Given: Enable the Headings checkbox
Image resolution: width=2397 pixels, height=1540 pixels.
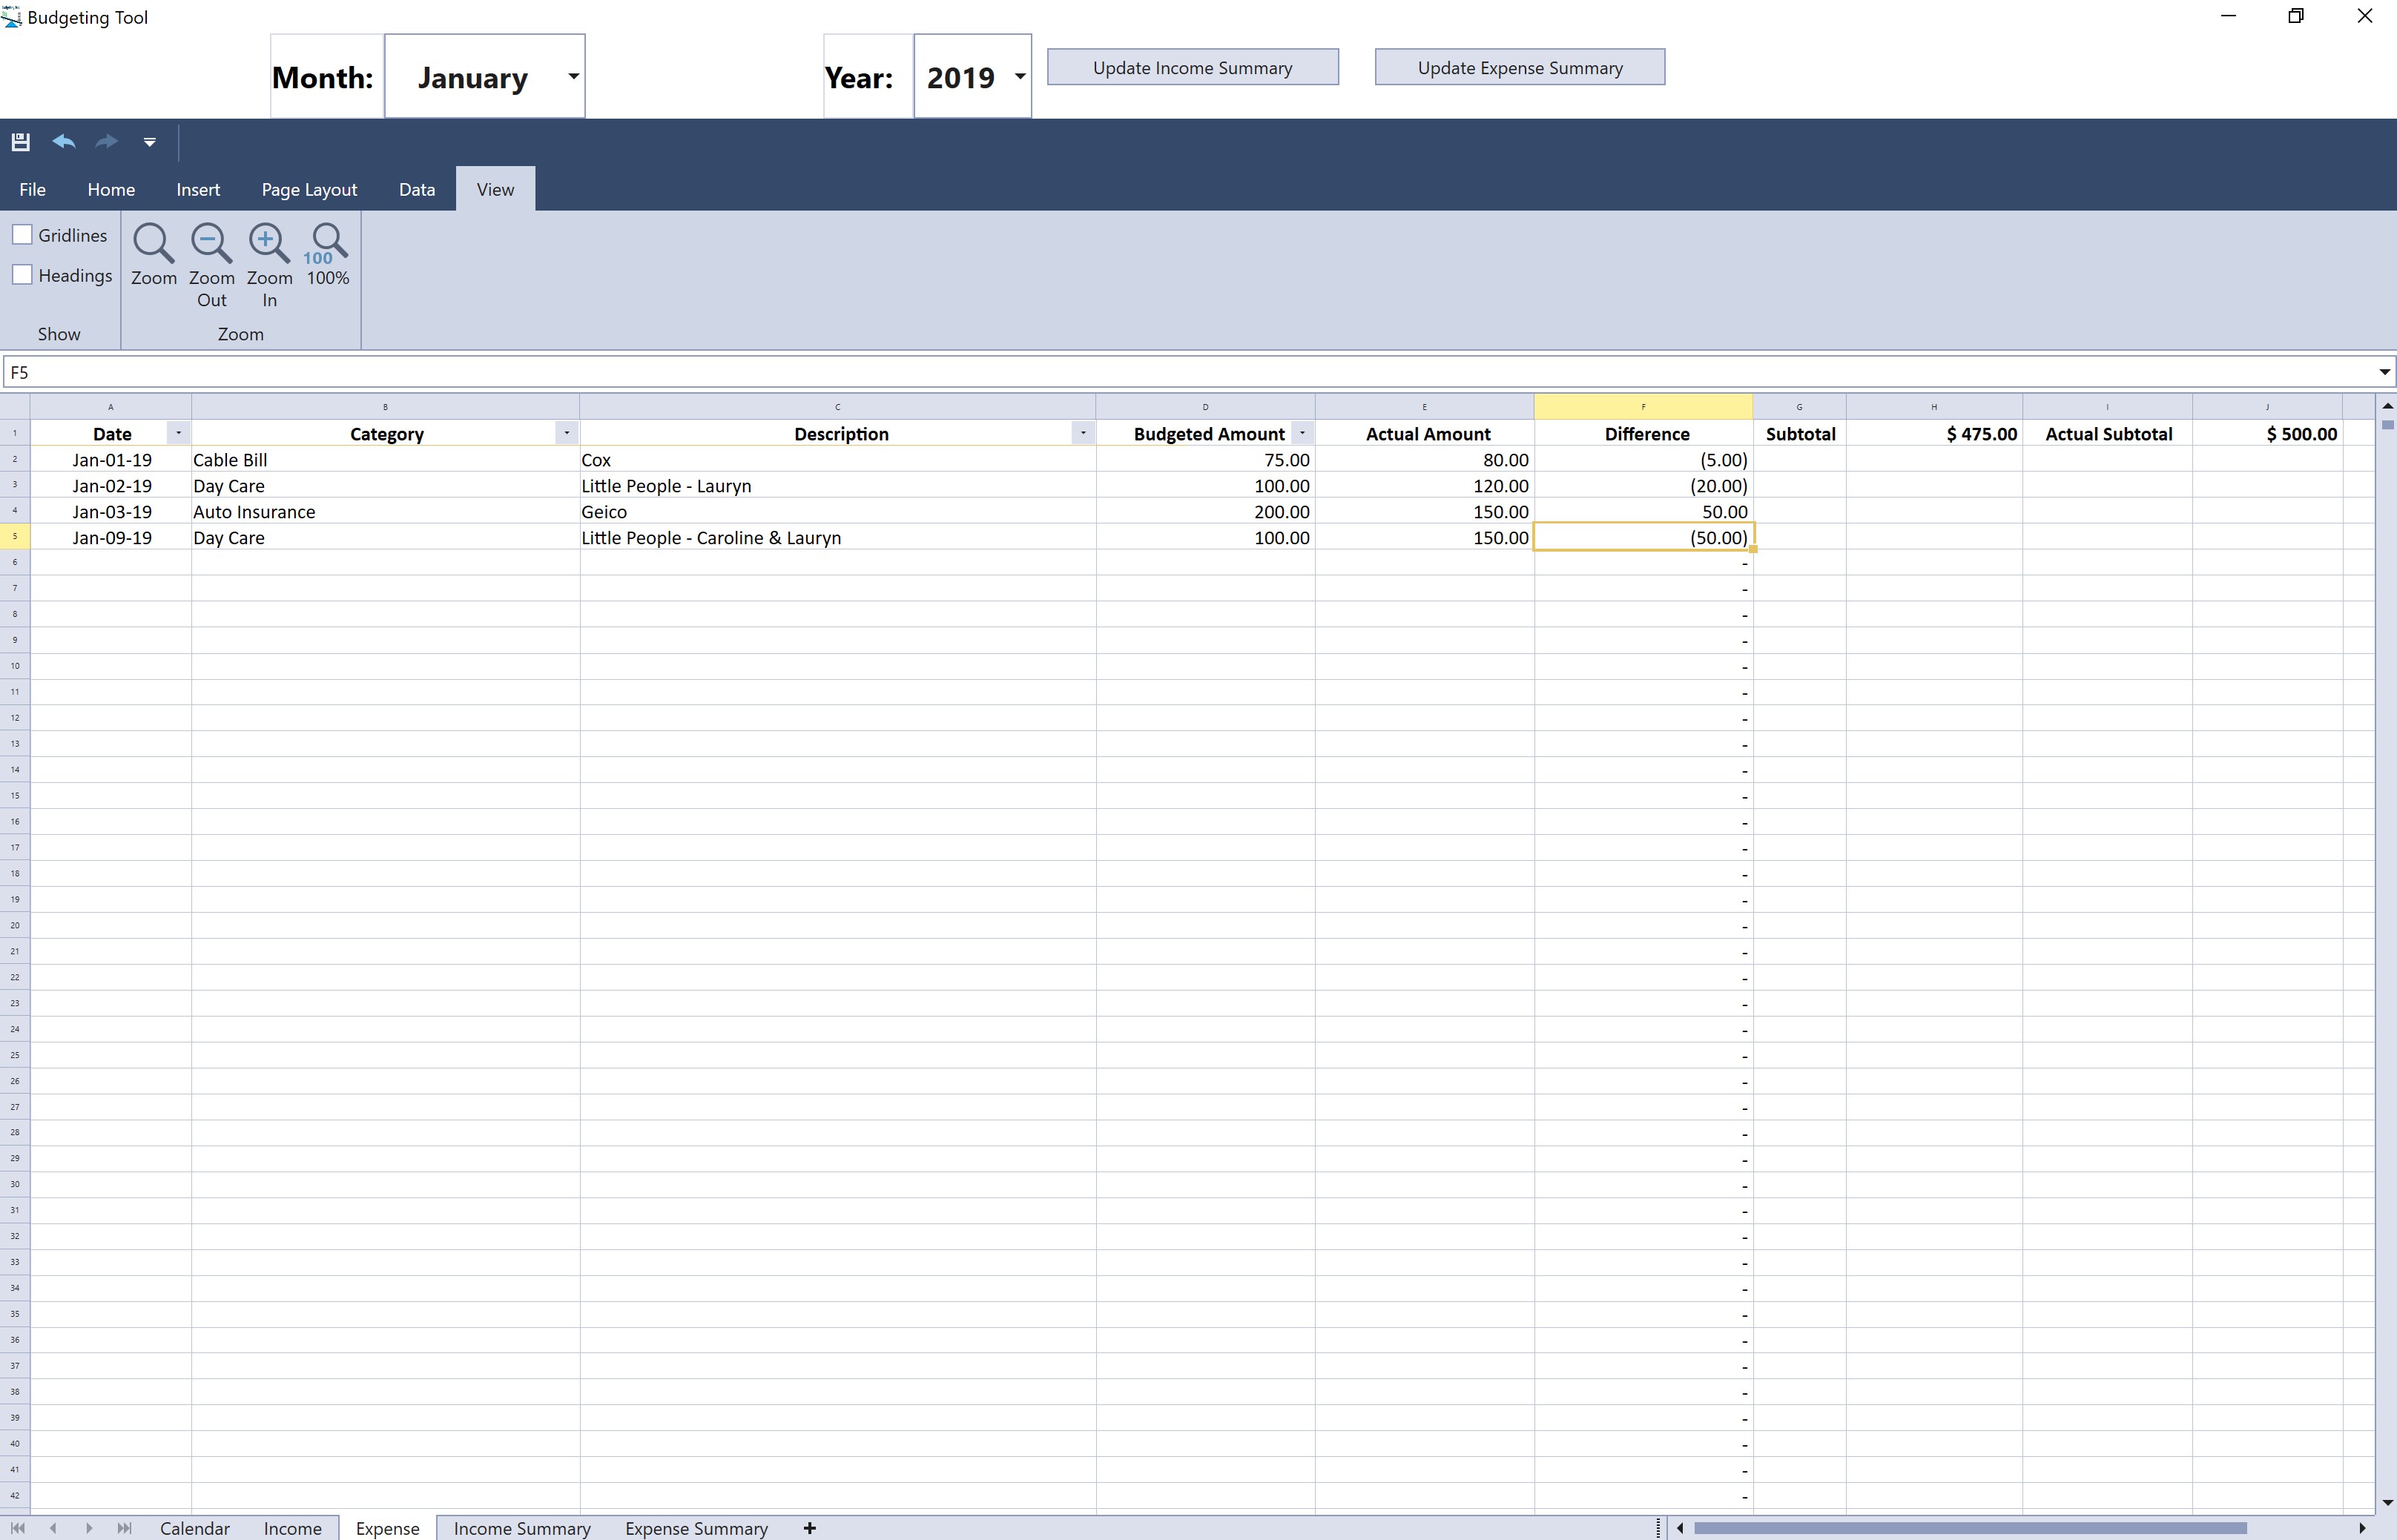Looking at the screenshot, I should pyautogui.click(x=23, y=275).
